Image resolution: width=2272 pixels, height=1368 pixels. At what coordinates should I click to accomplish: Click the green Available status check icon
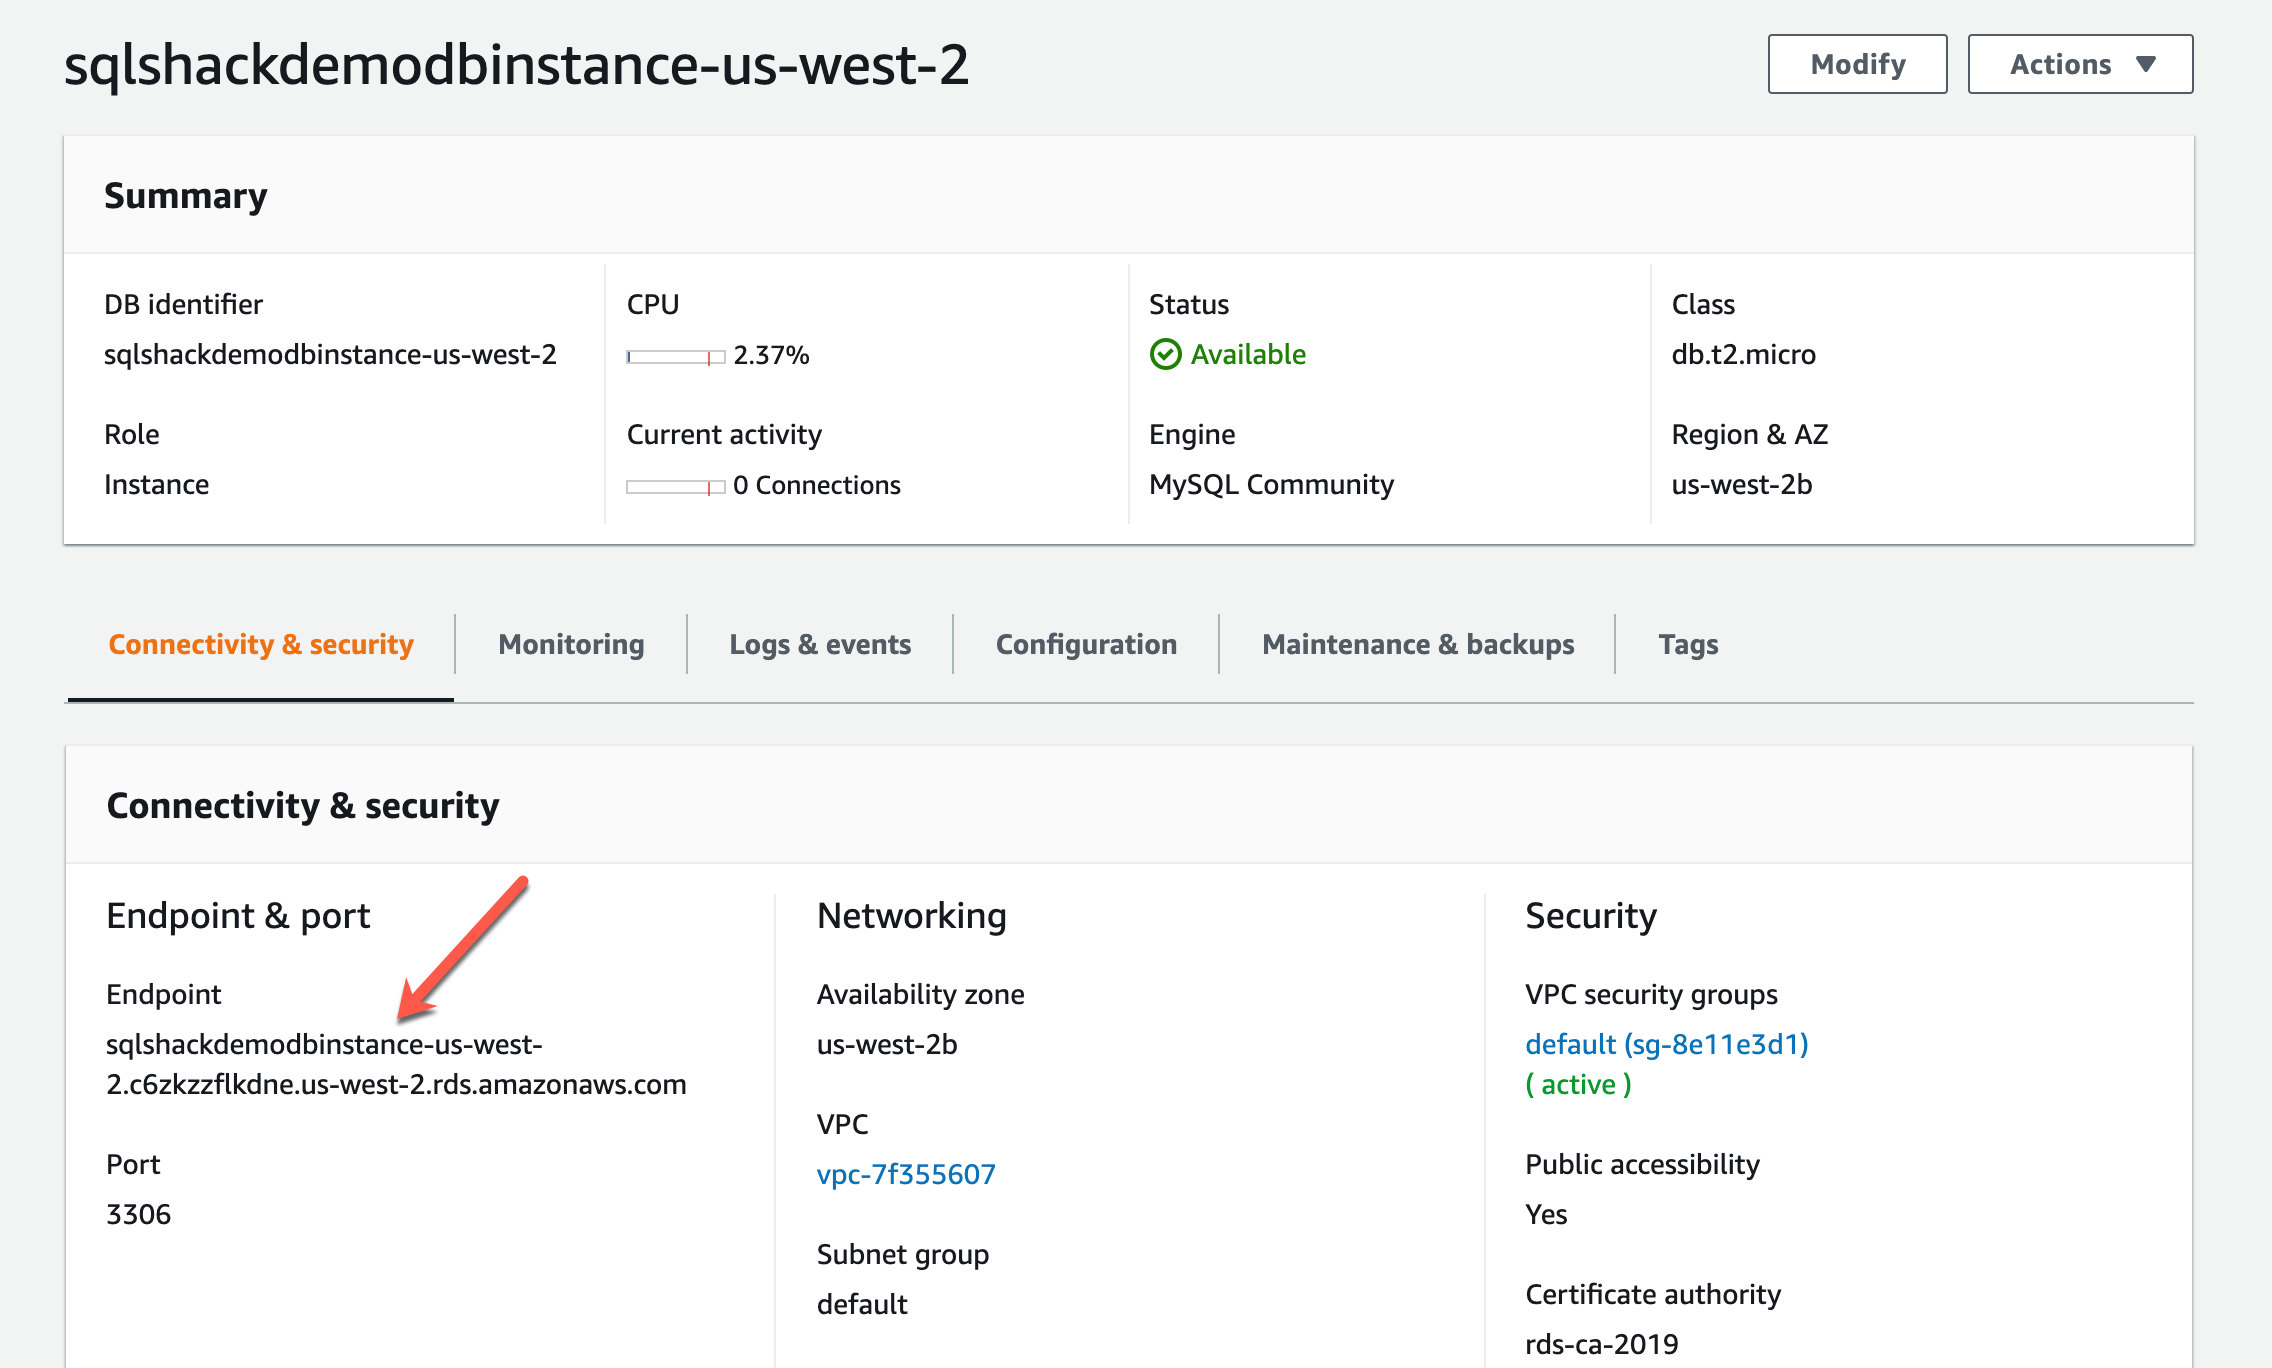tap(1165, 354)
